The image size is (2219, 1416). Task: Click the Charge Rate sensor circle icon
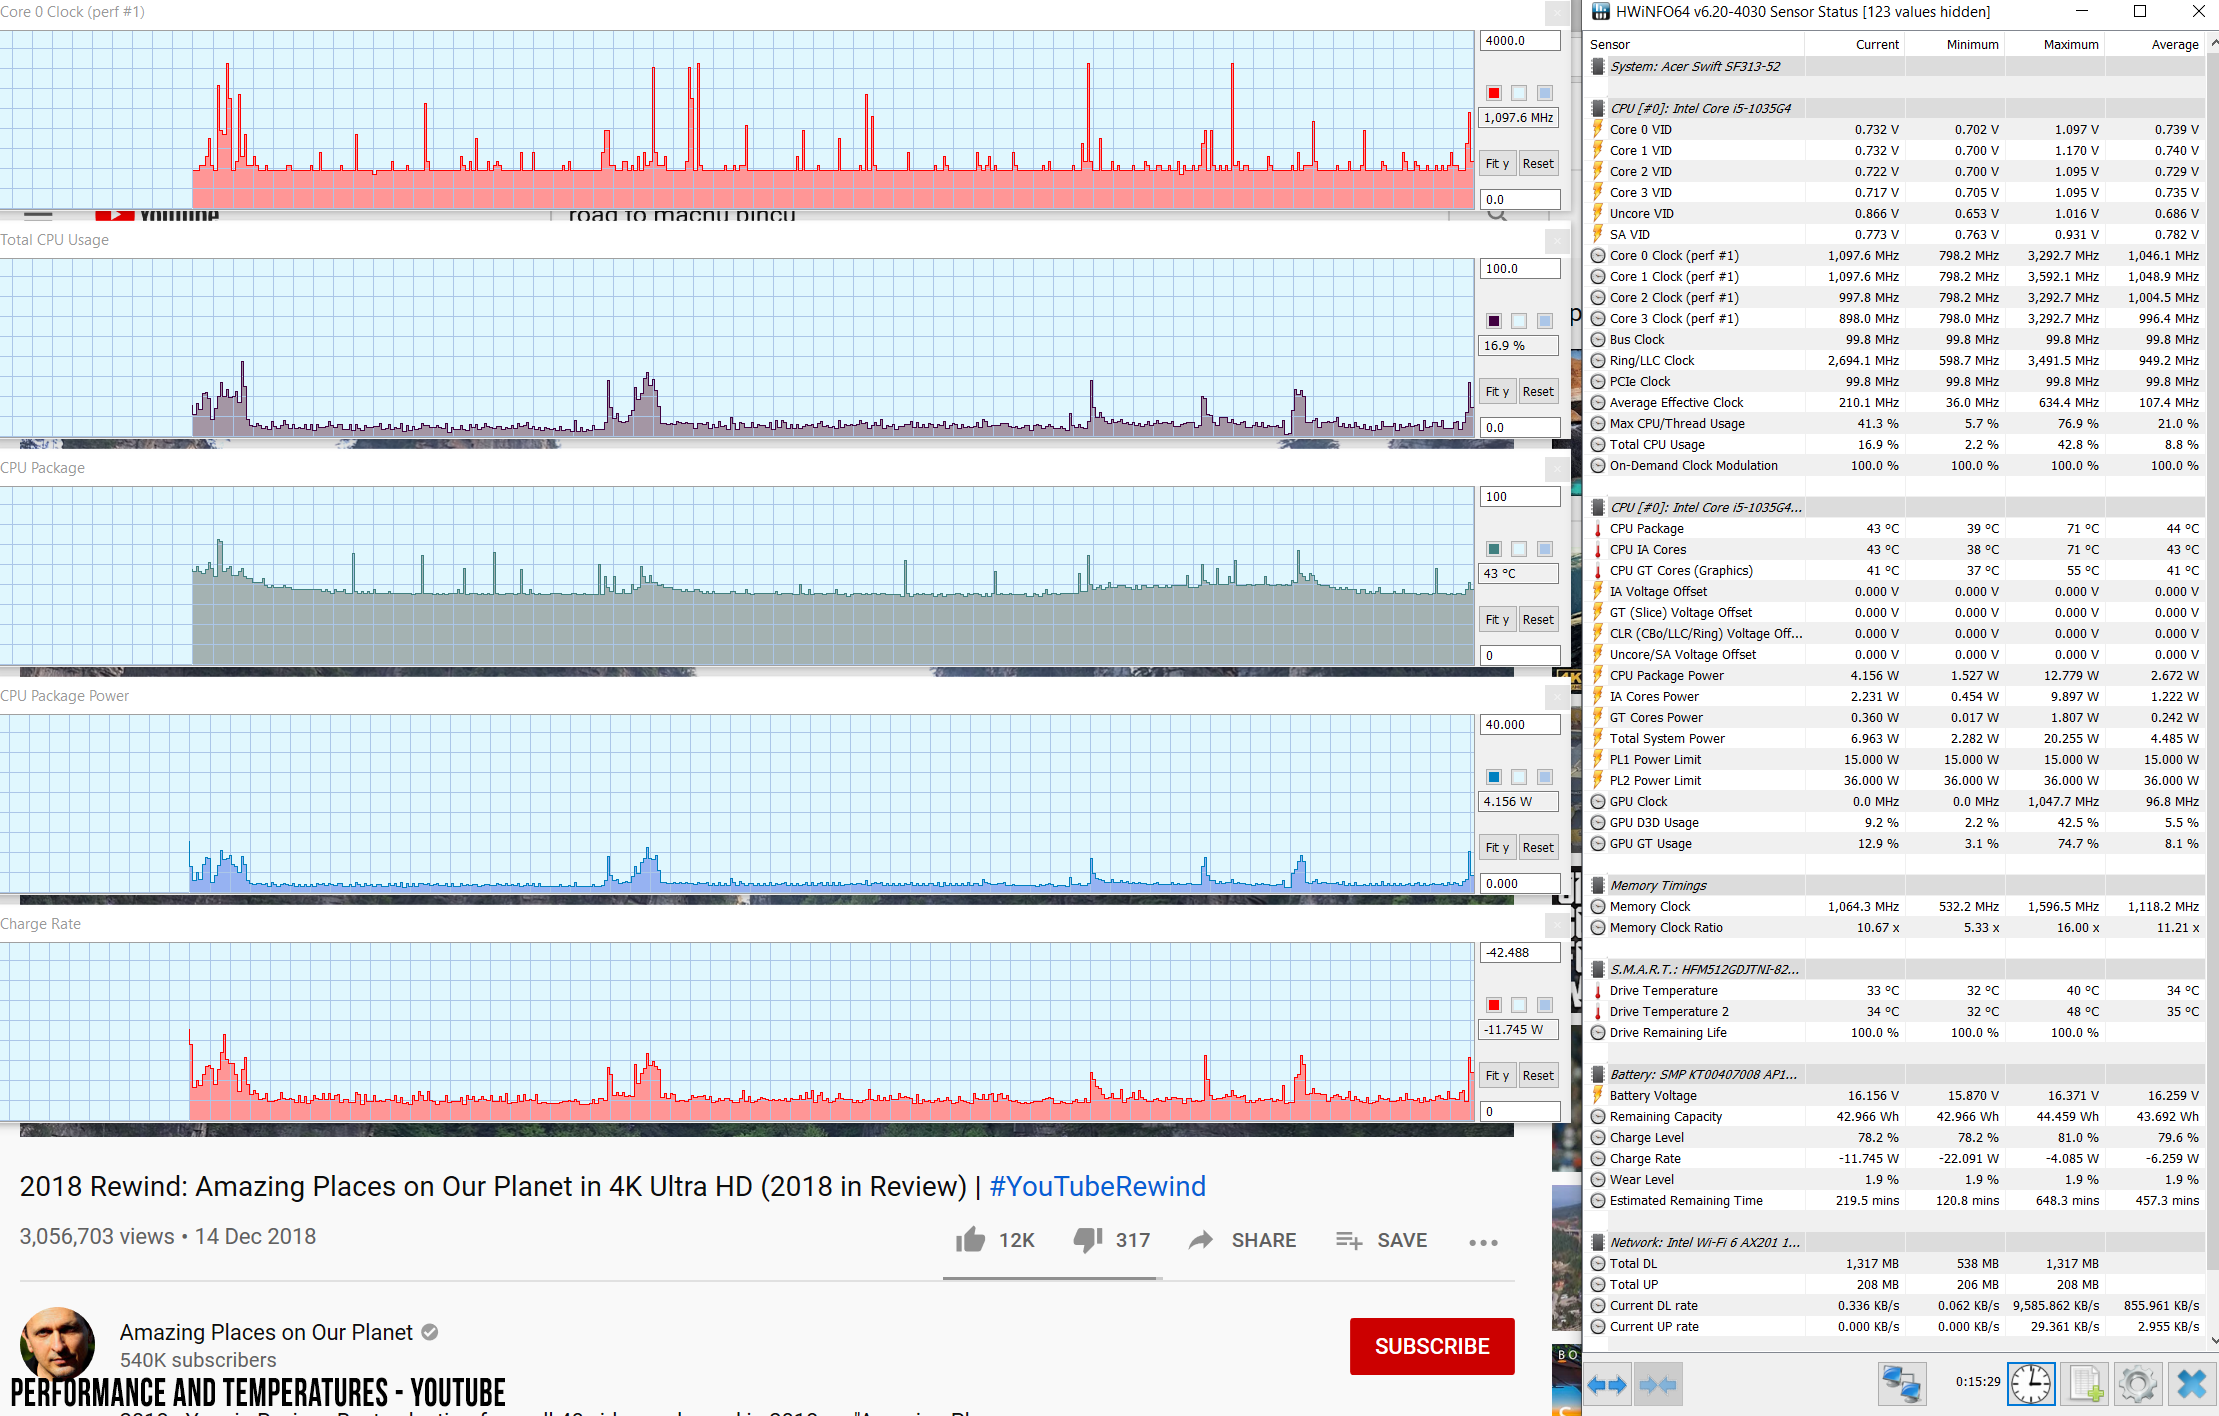tap(1598, 1158)
